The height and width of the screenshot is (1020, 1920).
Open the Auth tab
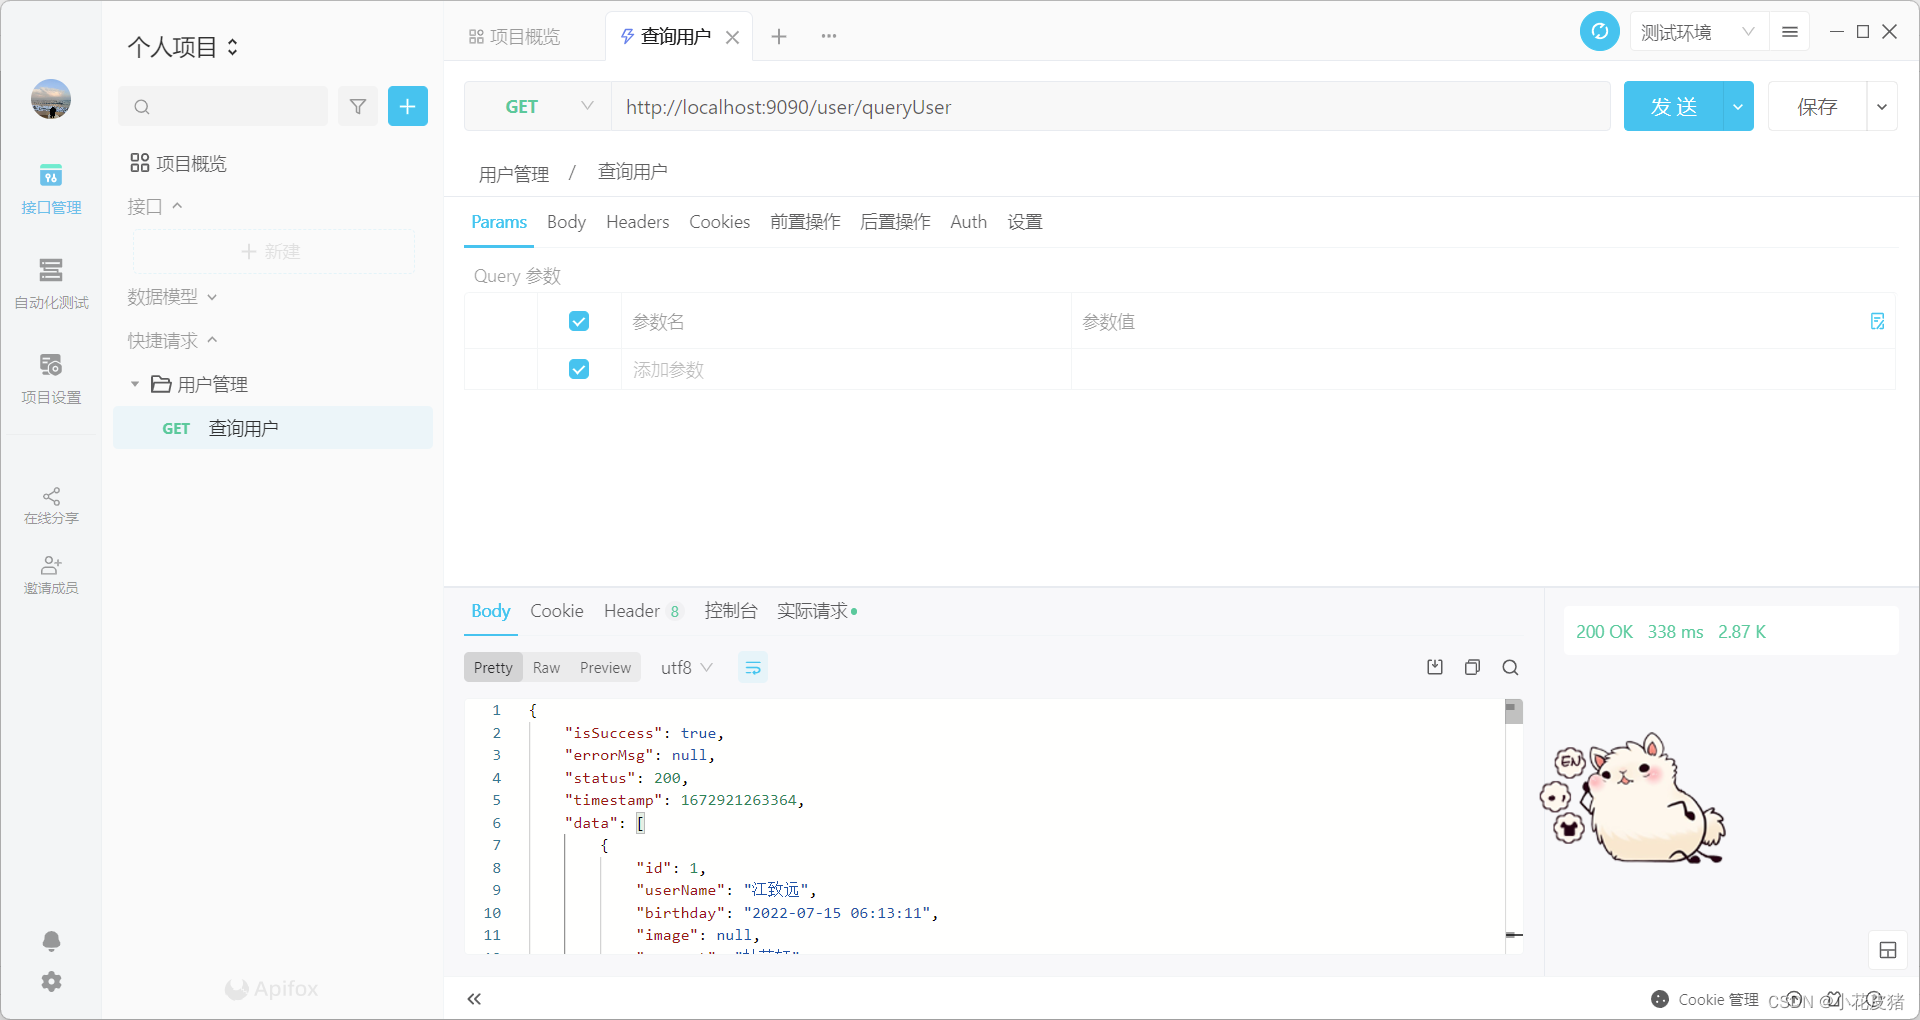click(968, 222)
